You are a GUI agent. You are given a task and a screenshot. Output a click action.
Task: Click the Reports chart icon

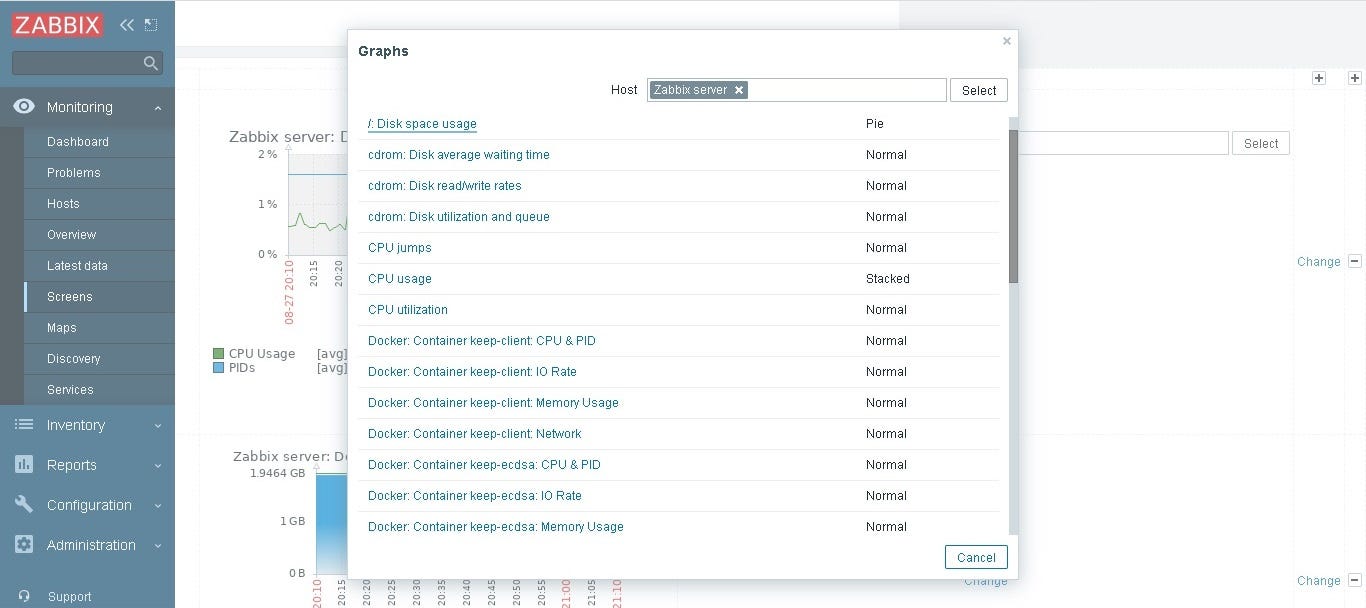(24, 465)
